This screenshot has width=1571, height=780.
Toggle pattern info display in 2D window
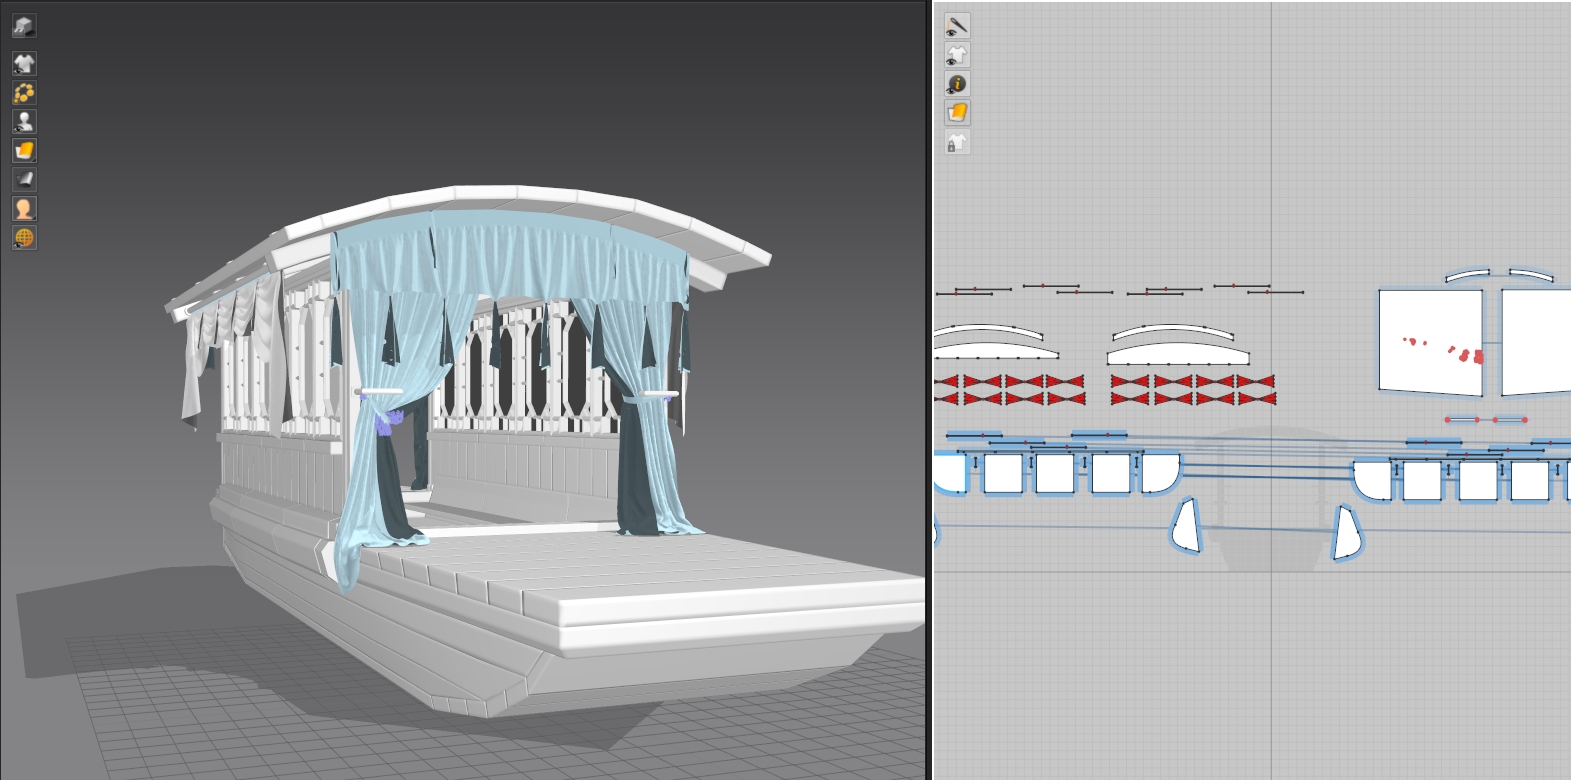click(957, 84)
